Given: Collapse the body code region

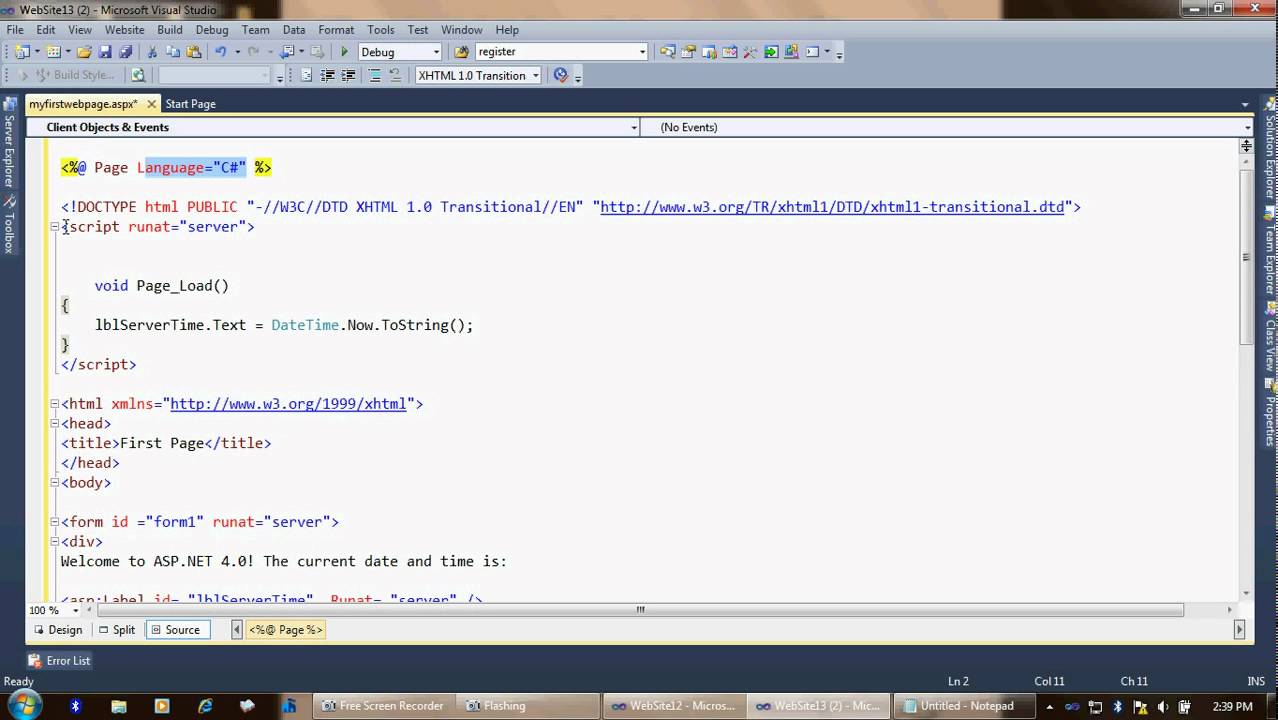Looking at the screenshot, I should [x=55, y=483].
